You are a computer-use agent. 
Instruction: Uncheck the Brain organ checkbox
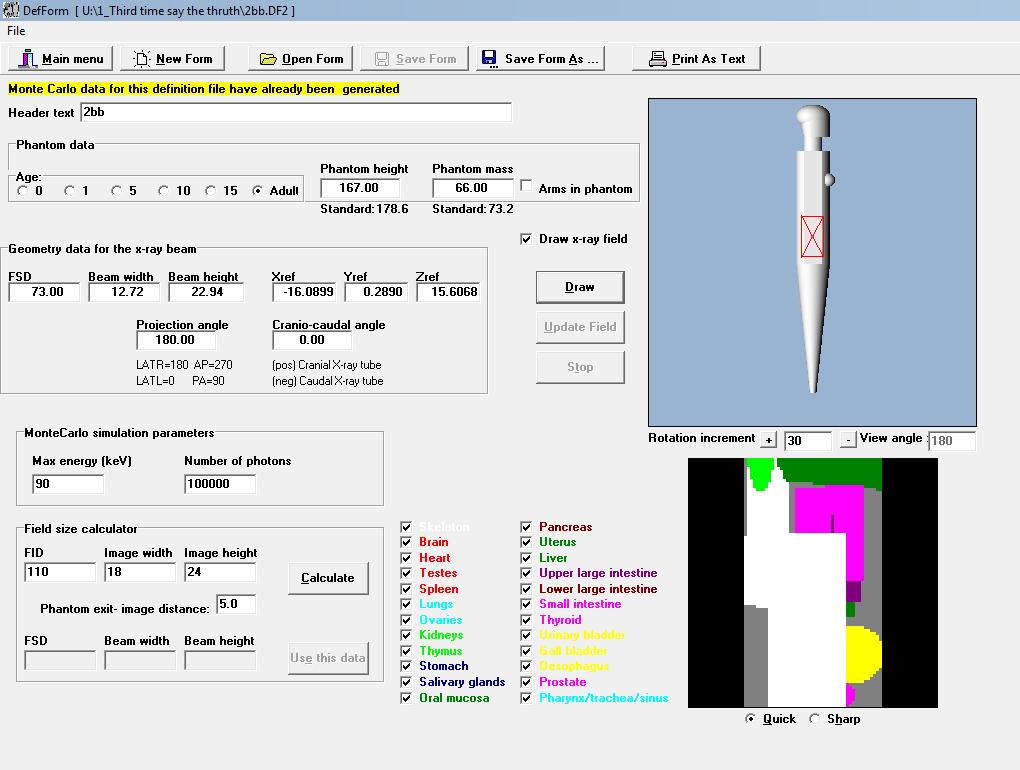tap(406, 542)
